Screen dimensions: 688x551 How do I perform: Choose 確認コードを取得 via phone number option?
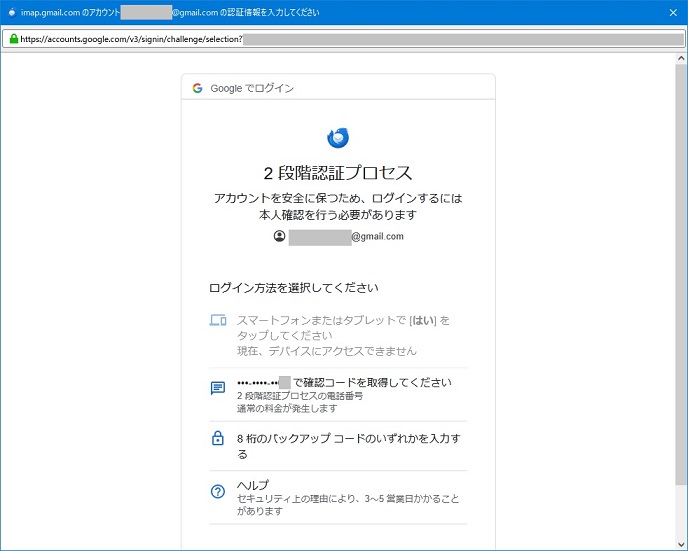pyautogui.click(x=343, y=388)
